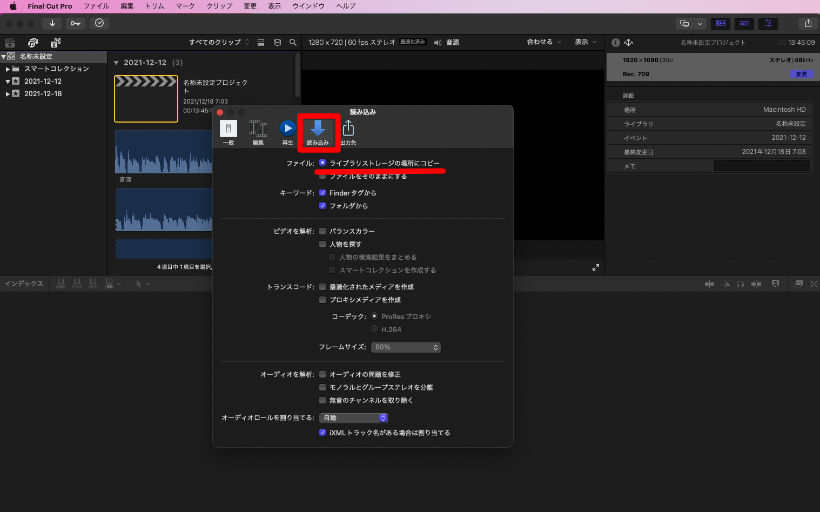Open Destinations tab in preferences window

click(348, 133)
